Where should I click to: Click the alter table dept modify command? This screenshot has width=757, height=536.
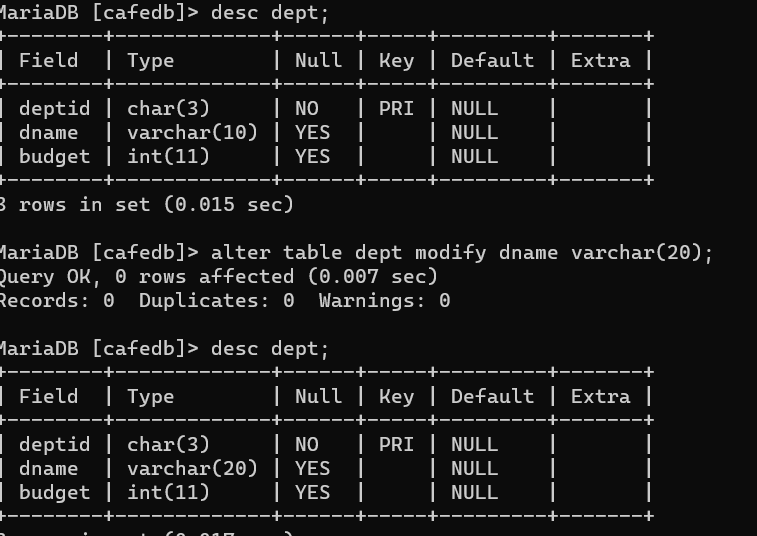pos(462,253)
